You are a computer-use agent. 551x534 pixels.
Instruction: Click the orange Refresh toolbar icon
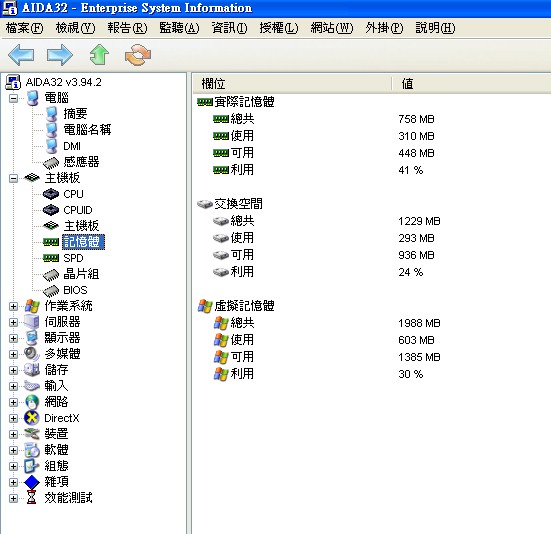tap(138, 55)
